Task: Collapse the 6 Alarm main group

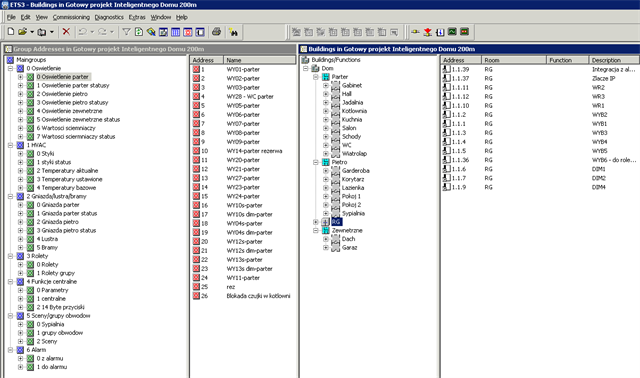Action: (11, 350)
